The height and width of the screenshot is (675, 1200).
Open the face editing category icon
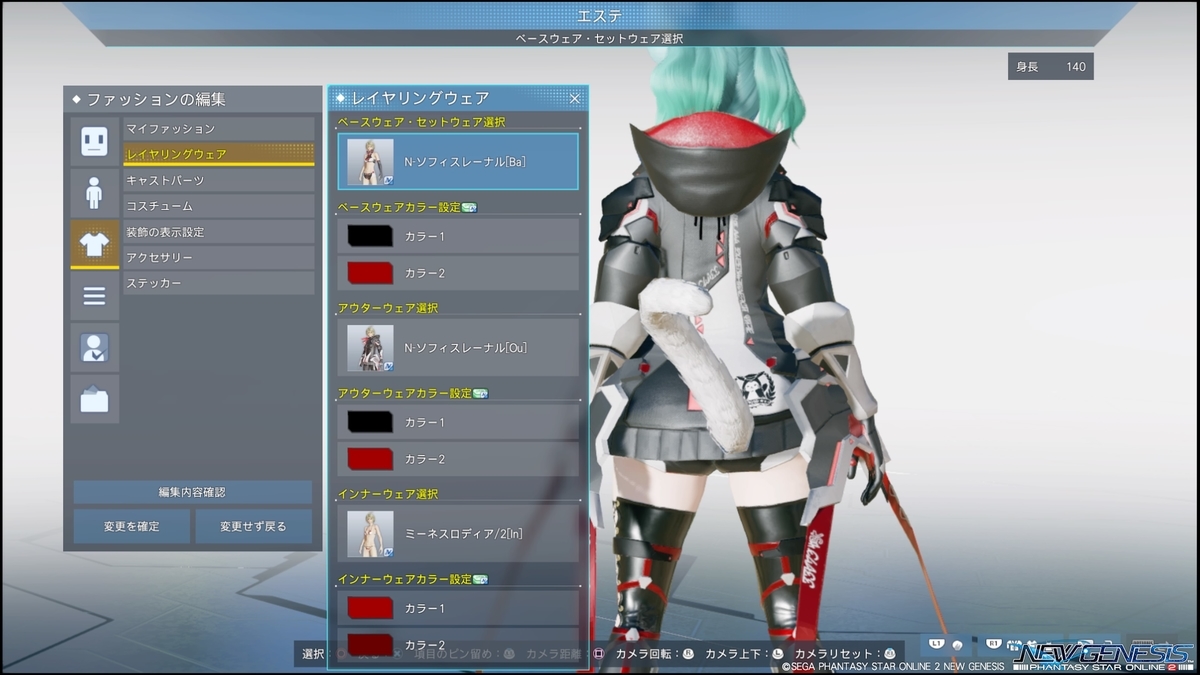(94, 140)
